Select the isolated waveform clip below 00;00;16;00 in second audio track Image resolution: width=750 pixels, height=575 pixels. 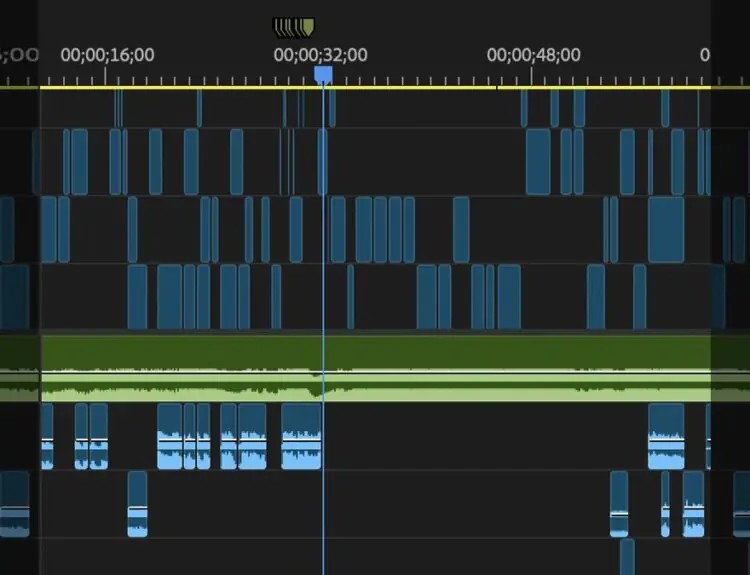137,504
